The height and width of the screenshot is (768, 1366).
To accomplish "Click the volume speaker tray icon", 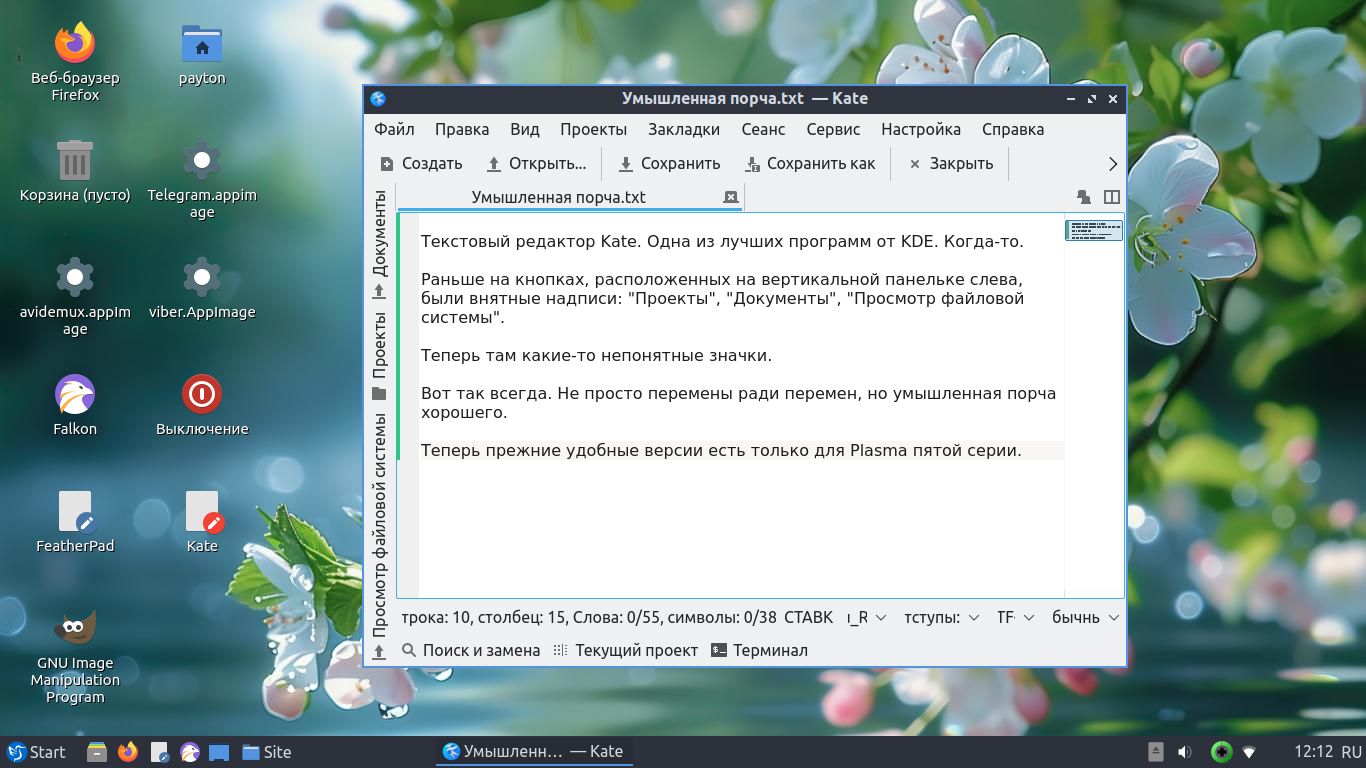I will click(1185, 752).
